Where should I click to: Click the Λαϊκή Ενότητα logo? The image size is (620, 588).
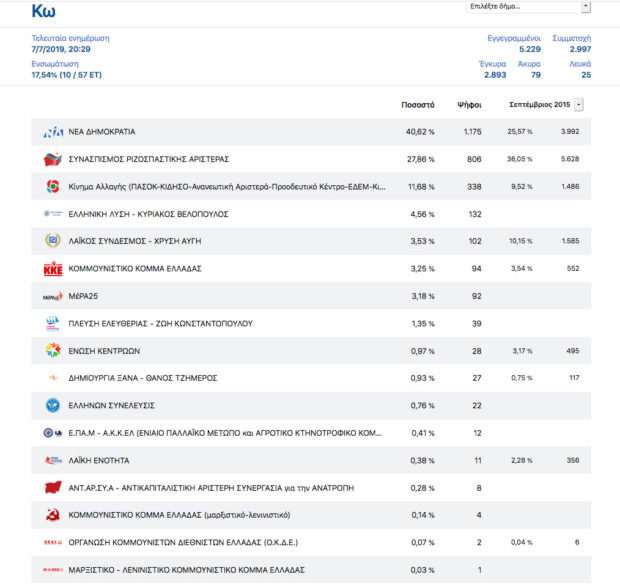pyautogui.click(x=53, y=460)
